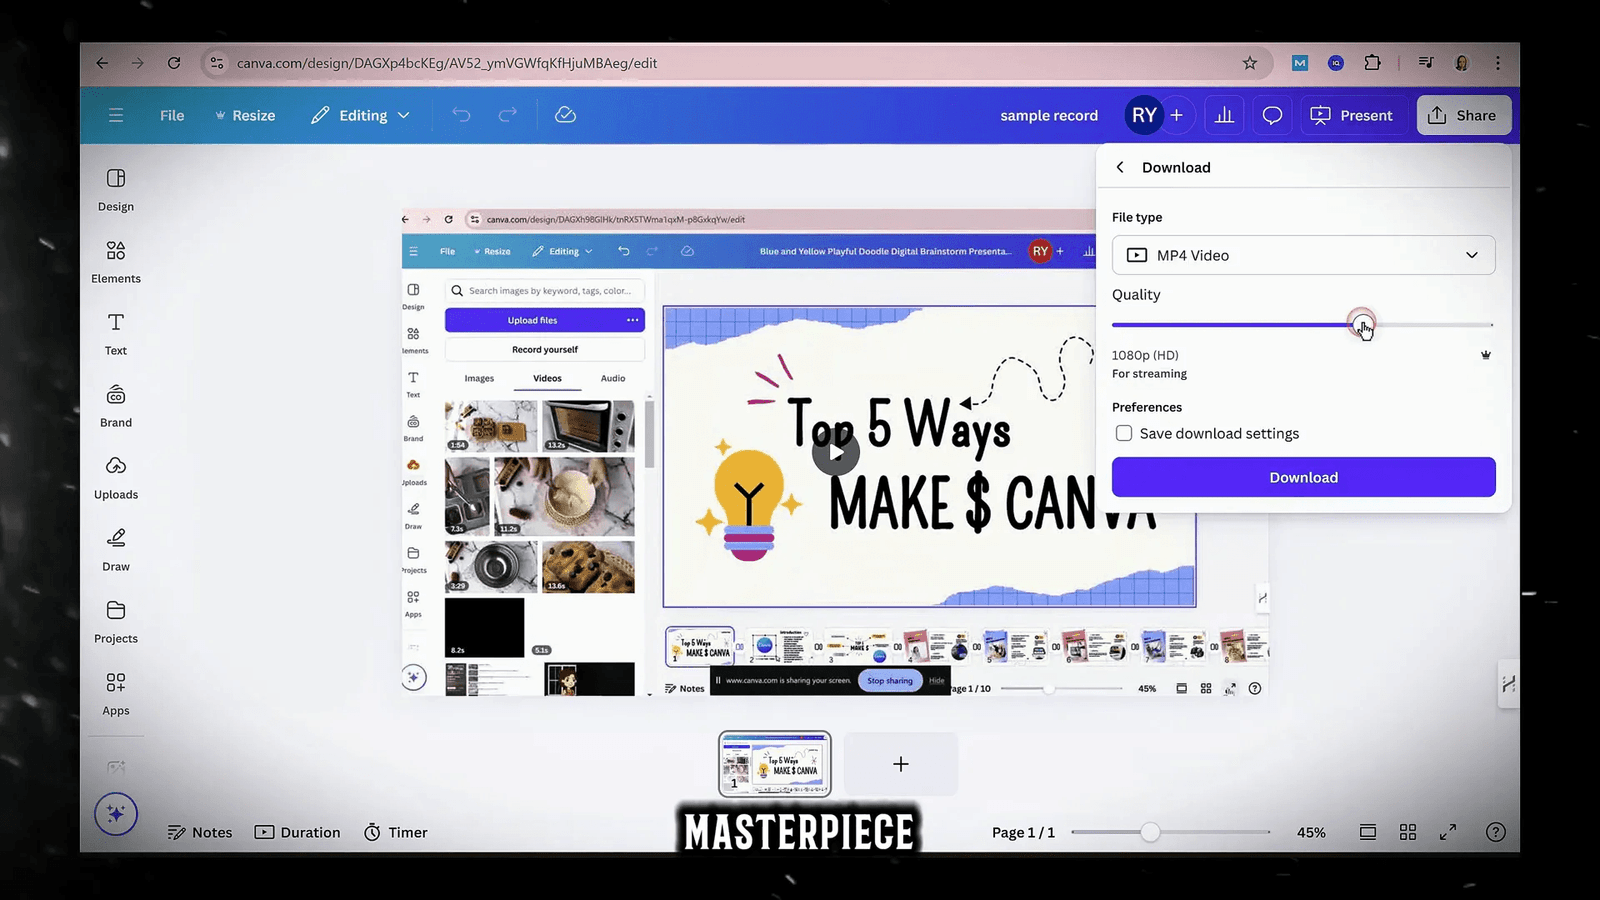Open the comments bubble icon
The width and height of the screenshot is (1600, 900).
pos(1272,115)
